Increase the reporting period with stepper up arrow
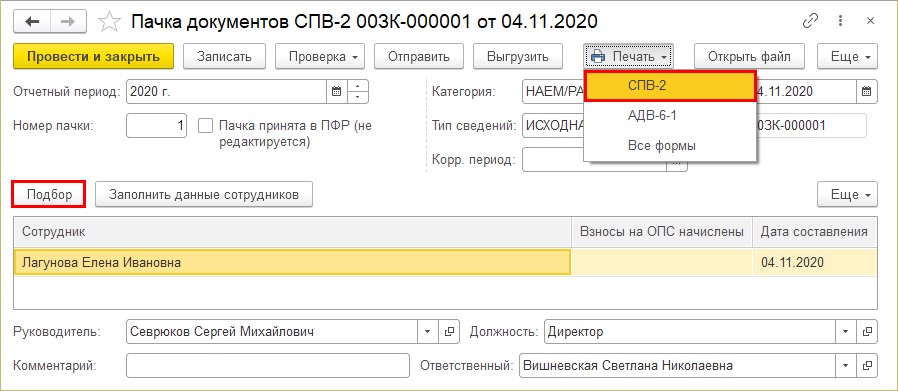This screenshot has width=898, height=391. click(357, 86)
